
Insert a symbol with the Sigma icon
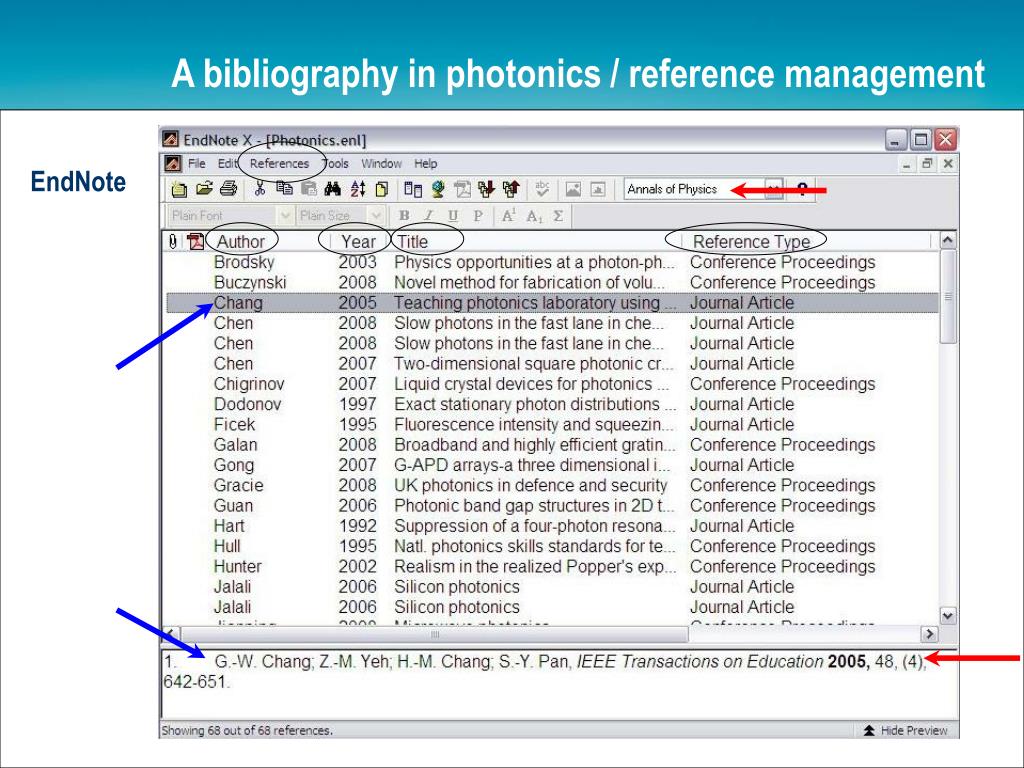click(558, 216)
